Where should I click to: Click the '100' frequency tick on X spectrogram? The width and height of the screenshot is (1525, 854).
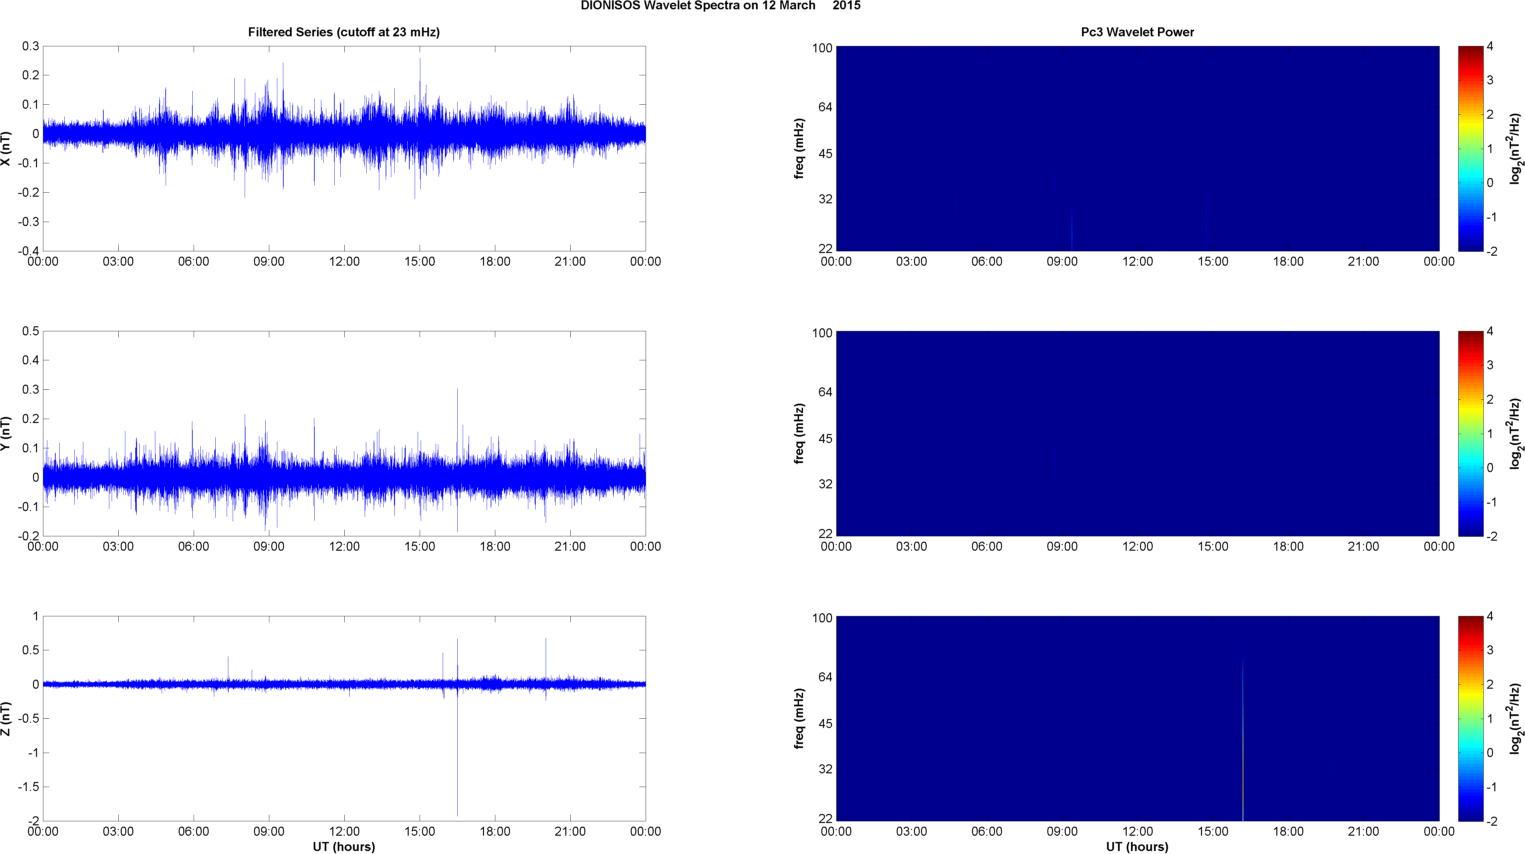[x=822, y=48]
